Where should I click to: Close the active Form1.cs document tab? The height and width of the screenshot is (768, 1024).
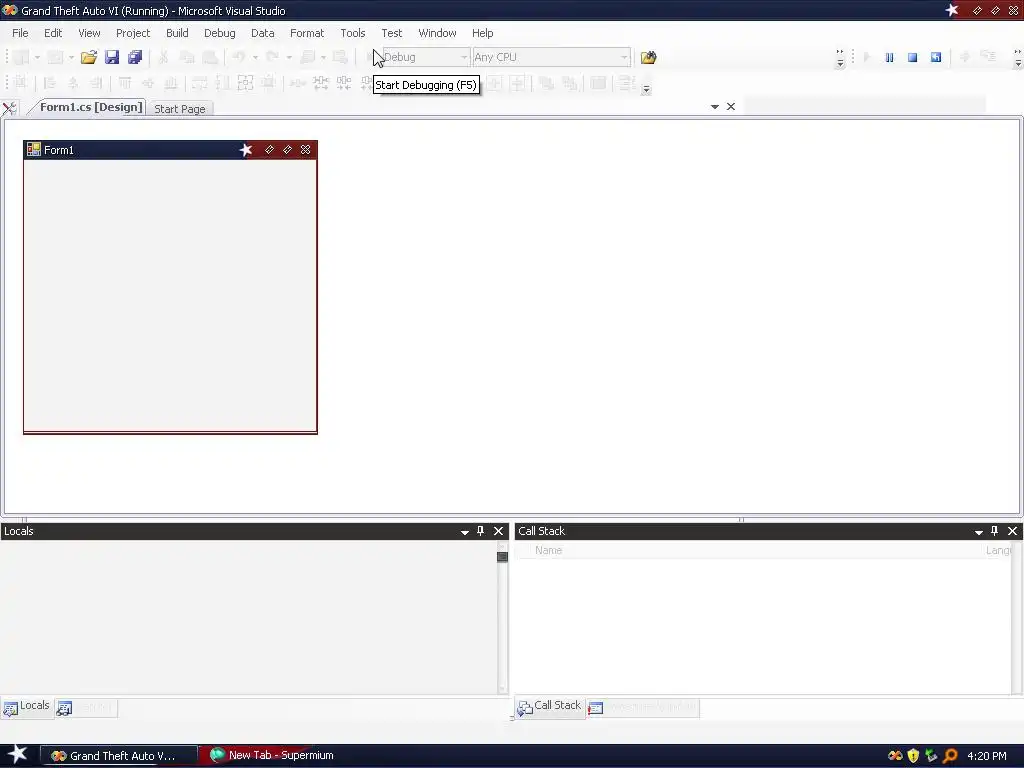(731, 106)
